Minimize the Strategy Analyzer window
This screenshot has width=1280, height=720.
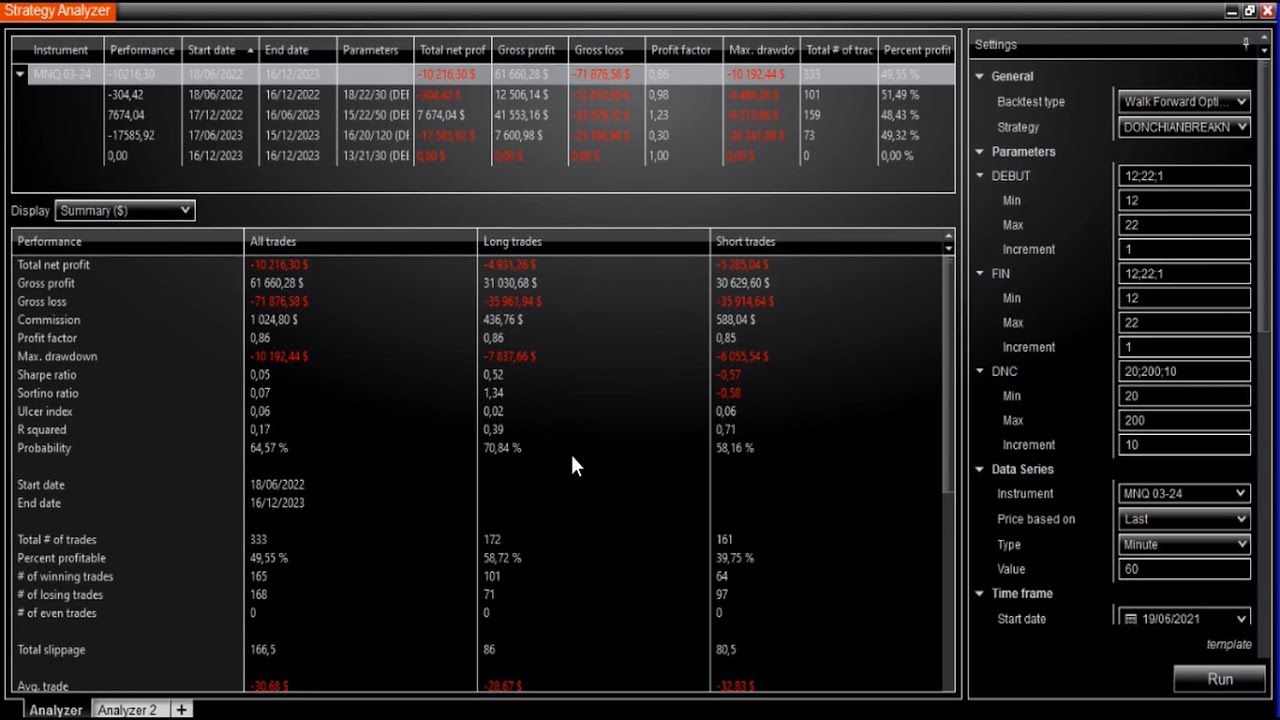(1232, 11)
